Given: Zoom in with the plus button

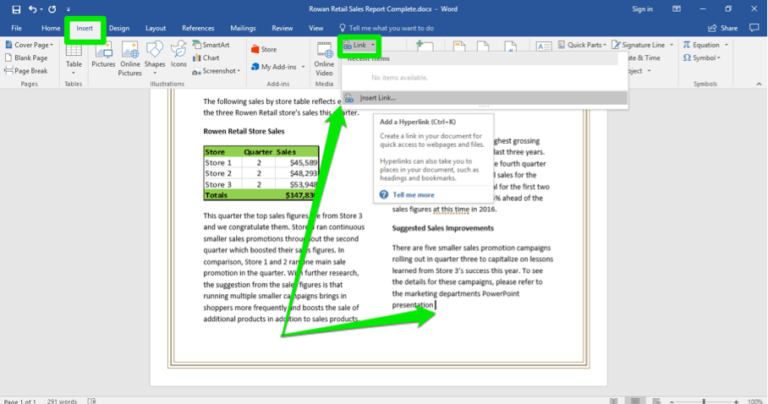Looking at the screenshot, I should pyautogui.click(x=736, y=402).
